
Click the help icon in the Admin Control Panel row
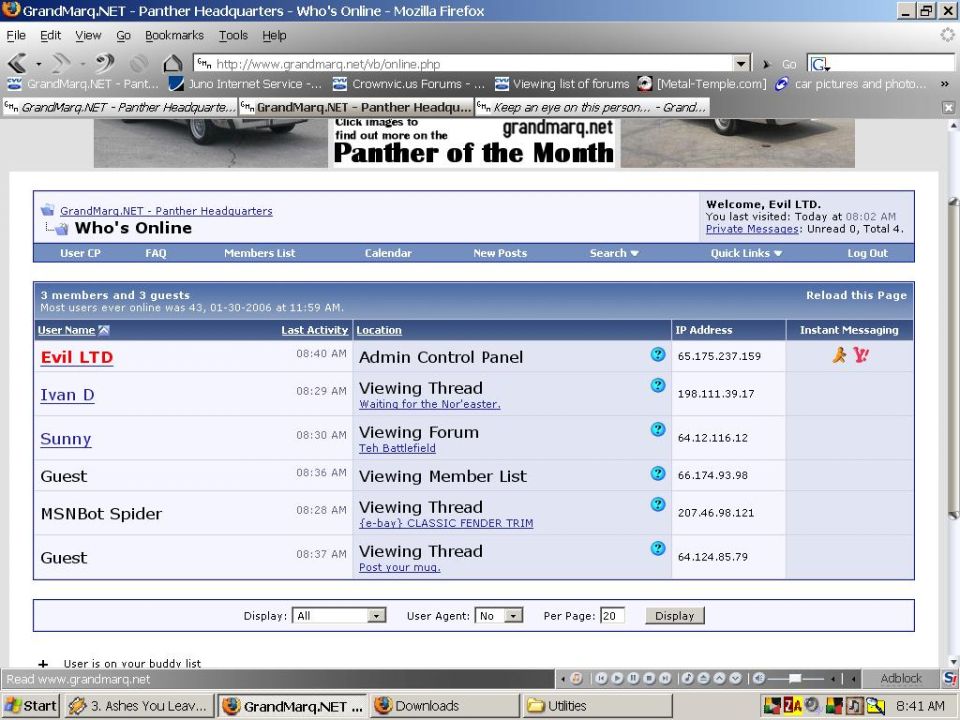click(x=658, y=354)
